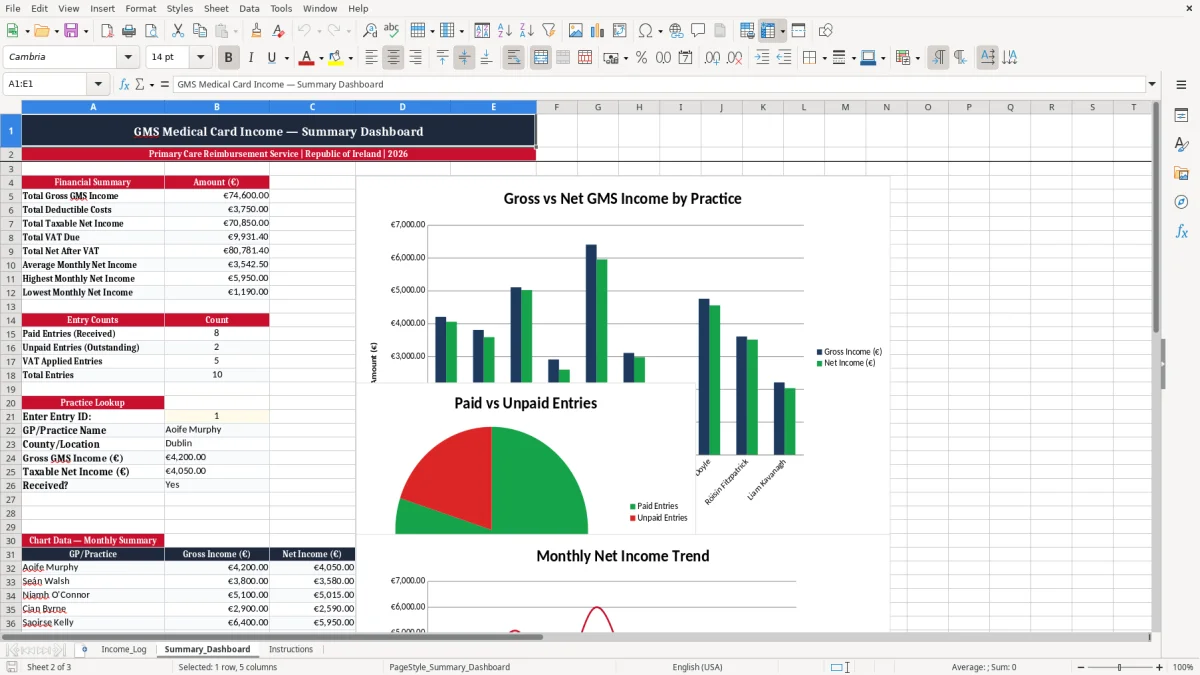1200x675 pixels.
Task: Switch to the Instructions sheet tab
Action: [x=291, y=649]
